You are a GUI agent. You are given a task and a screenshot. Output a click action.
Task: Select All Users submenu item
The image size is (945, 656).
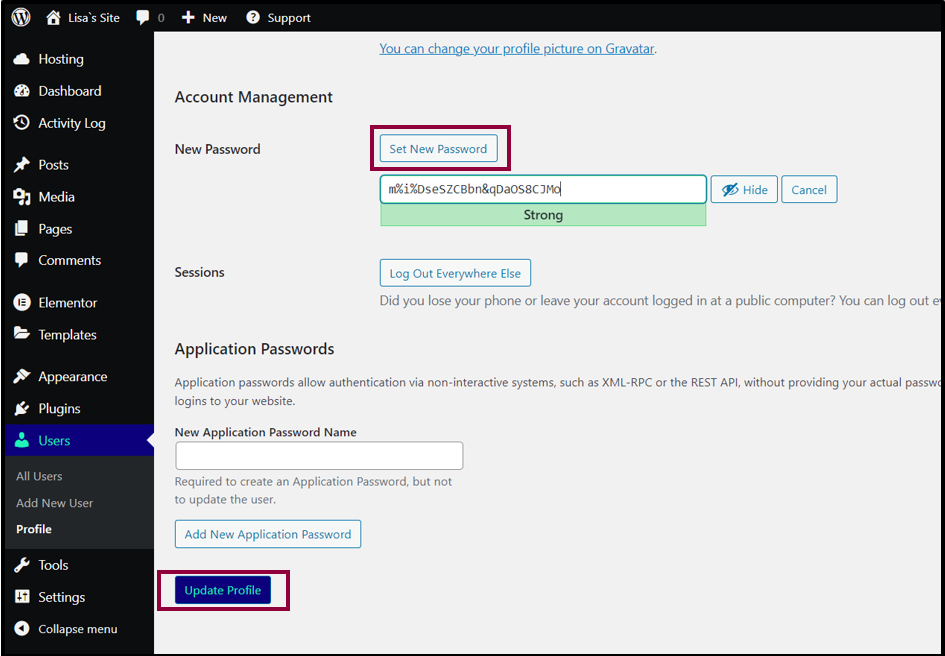pyautogui.click(x=39, y=476)
